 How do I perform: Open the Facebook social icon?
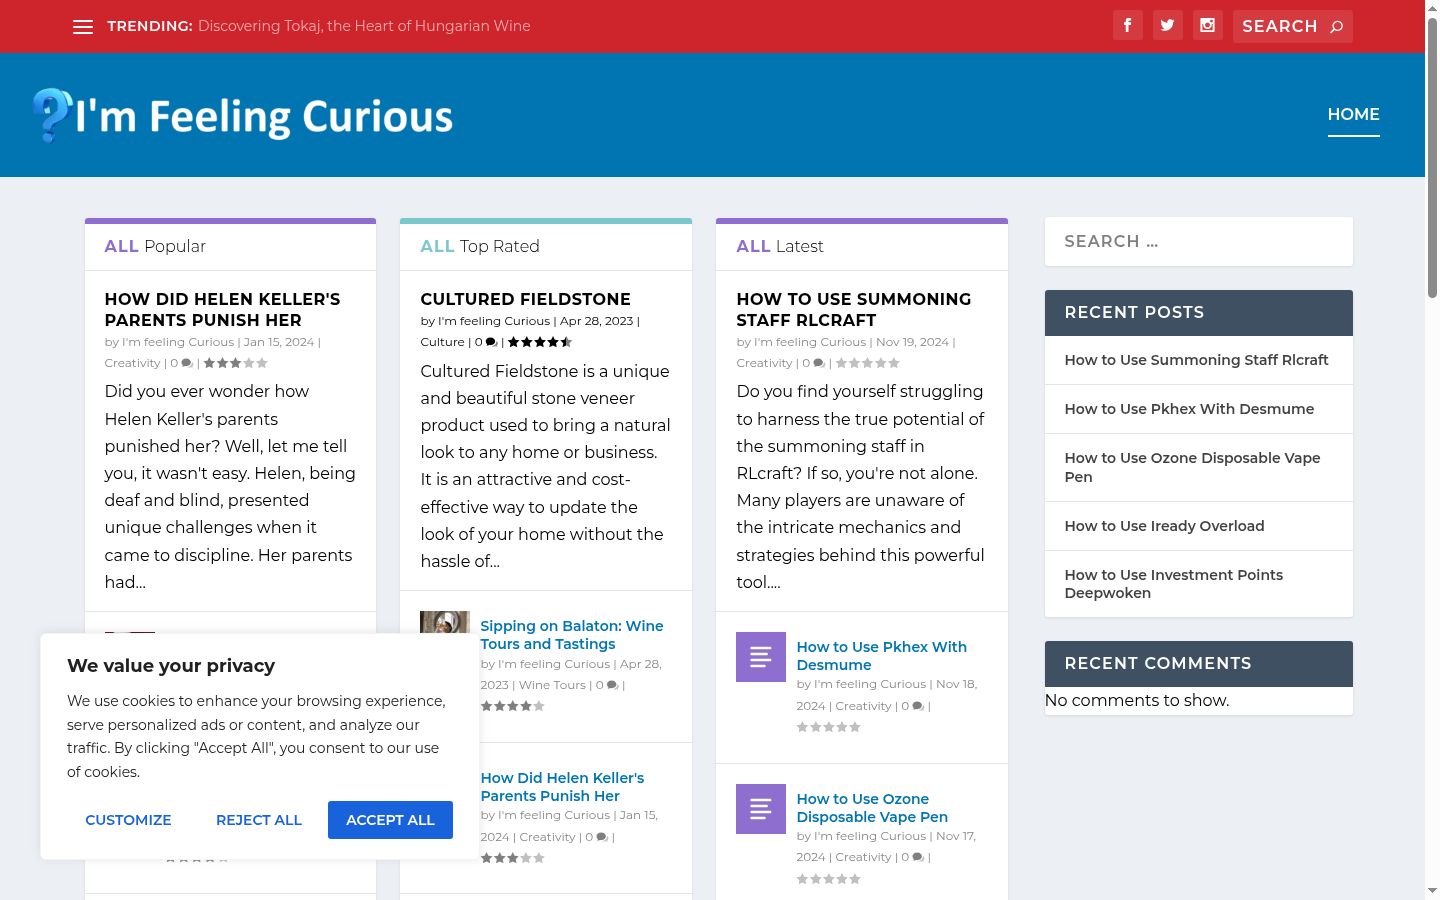point(1127,26)
